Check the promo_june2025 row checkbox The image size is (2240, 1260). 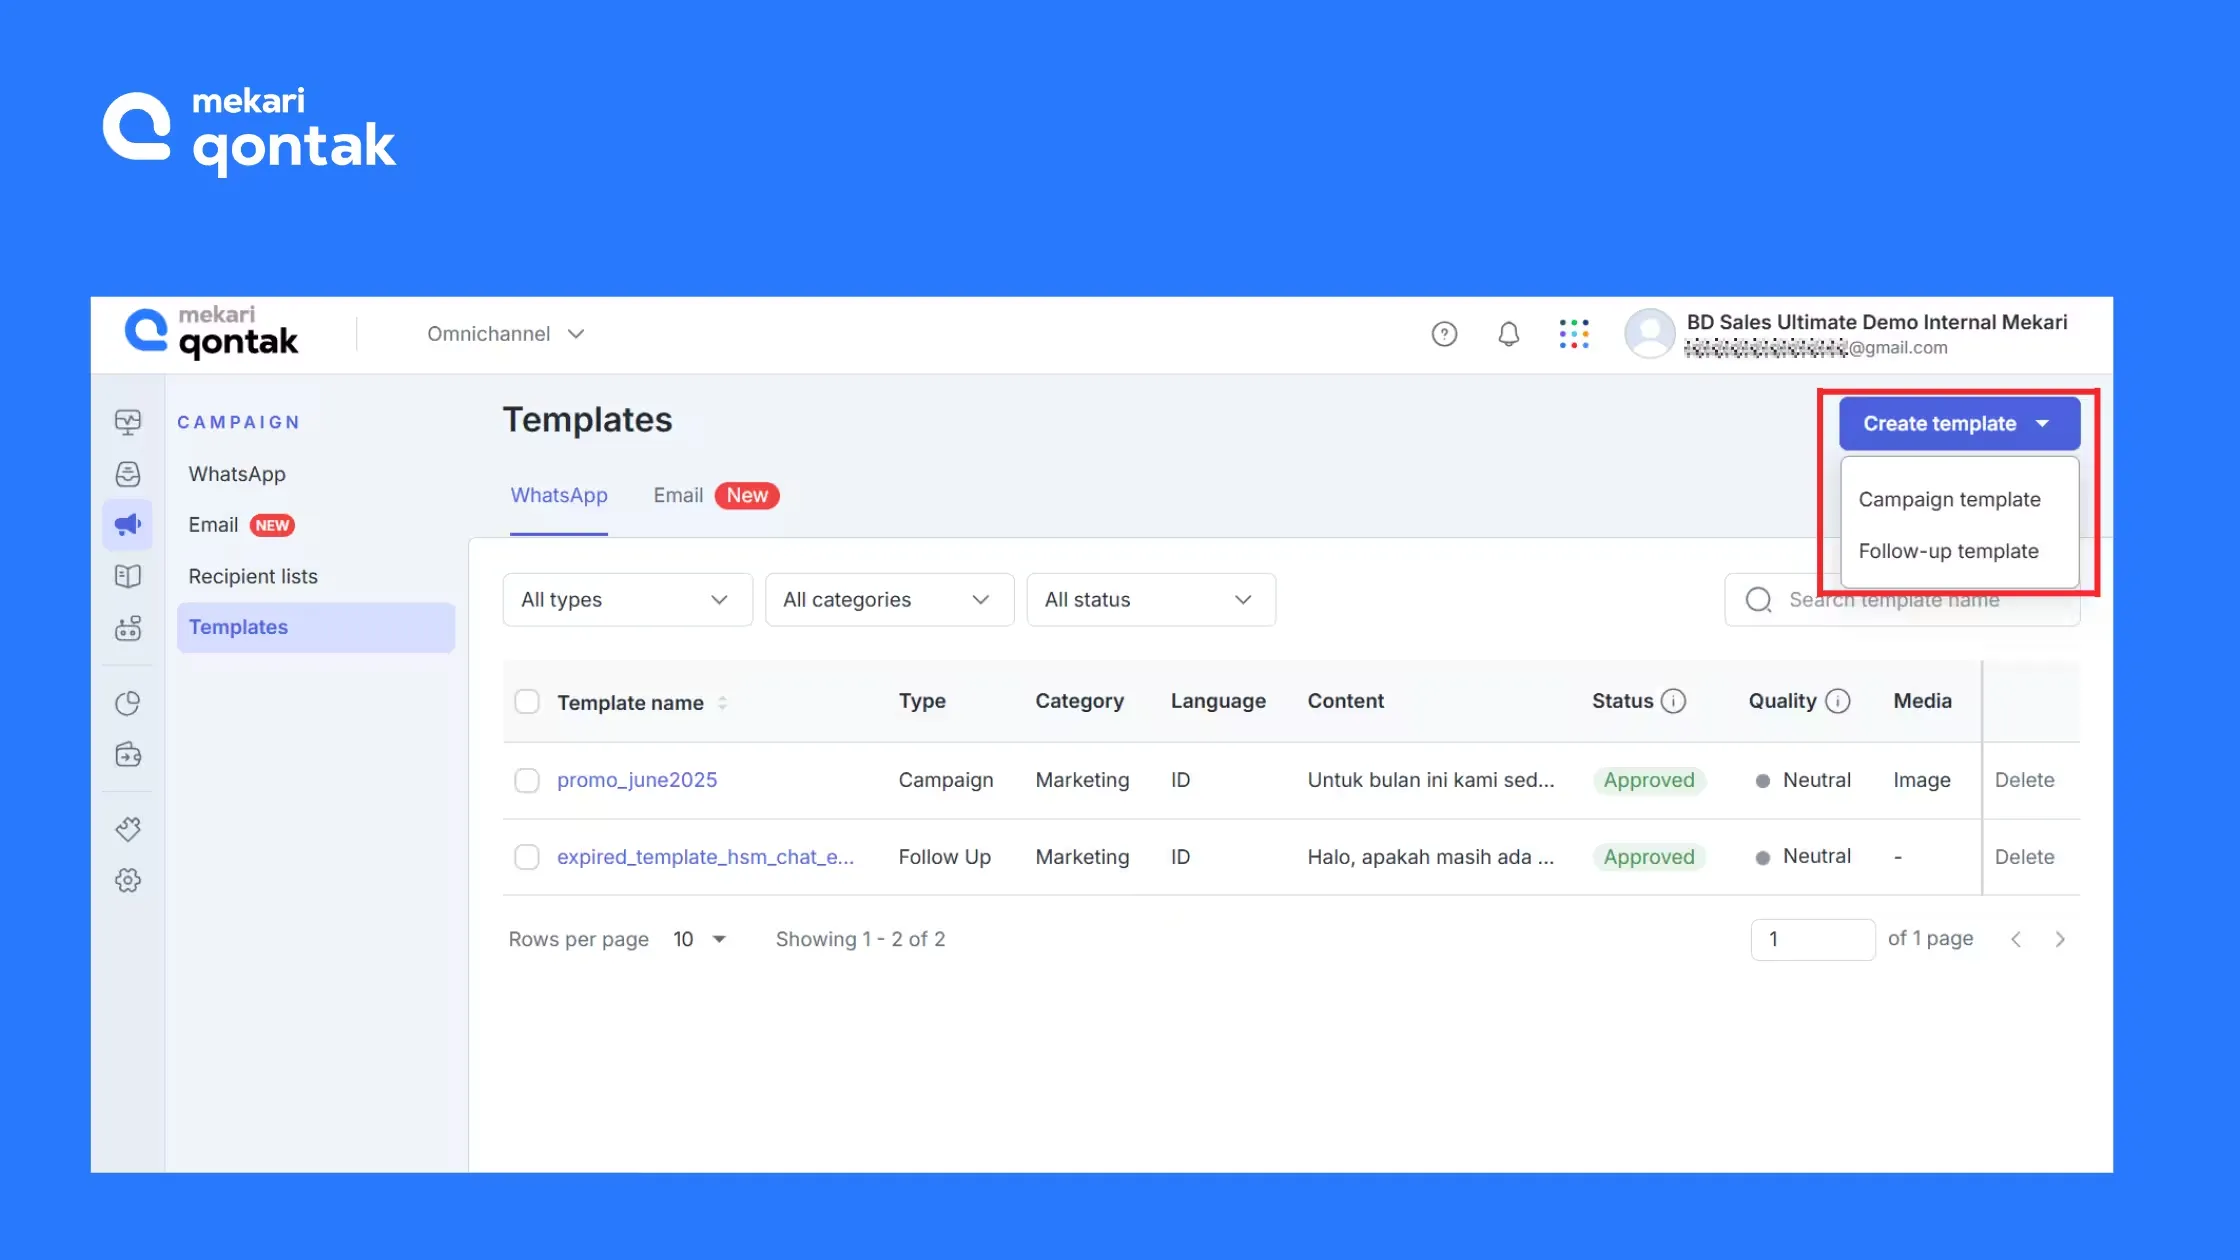coord(527,780)
